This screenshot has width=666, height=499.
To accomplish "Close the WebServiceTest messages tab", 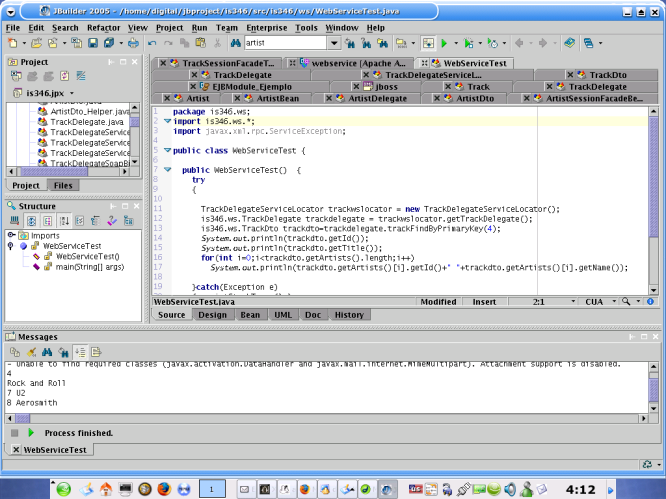I will [14, 451].
